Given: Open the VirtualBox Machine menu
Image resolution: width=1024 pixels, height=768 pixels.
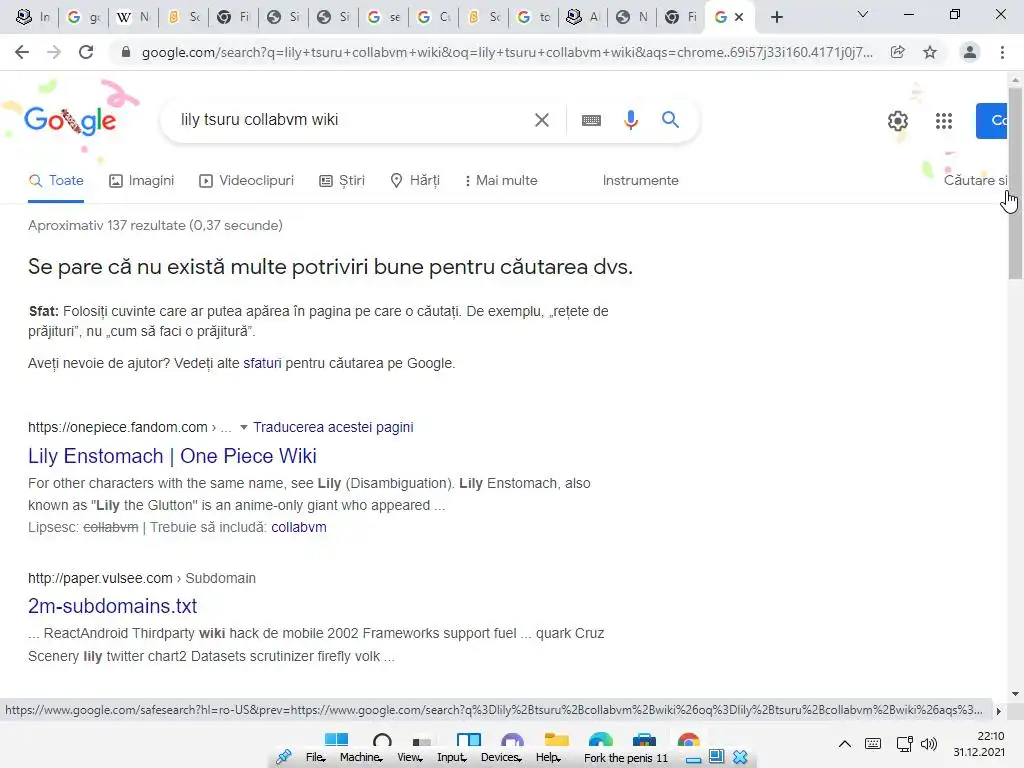Looking at the screenshot, I should 361,757.
